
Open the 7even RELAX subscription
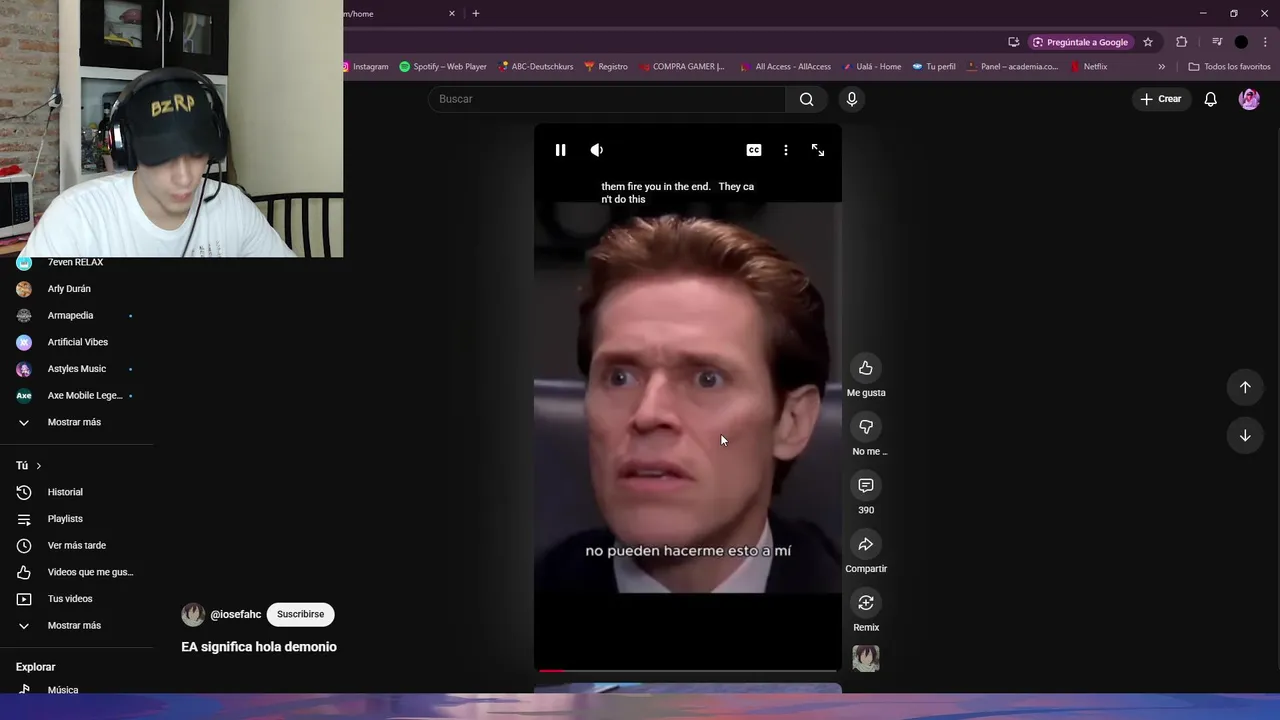tap(76, 263)
